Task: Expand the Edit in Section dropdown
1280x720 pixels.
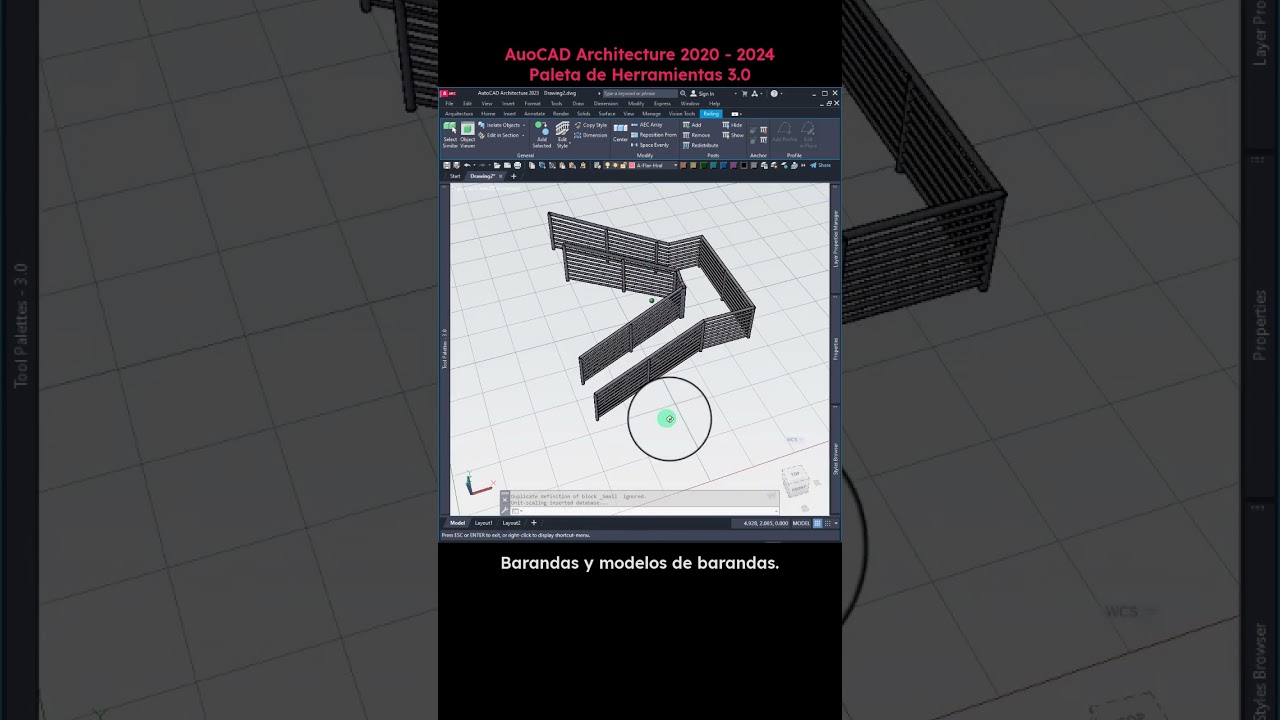Action: (523, 135)
